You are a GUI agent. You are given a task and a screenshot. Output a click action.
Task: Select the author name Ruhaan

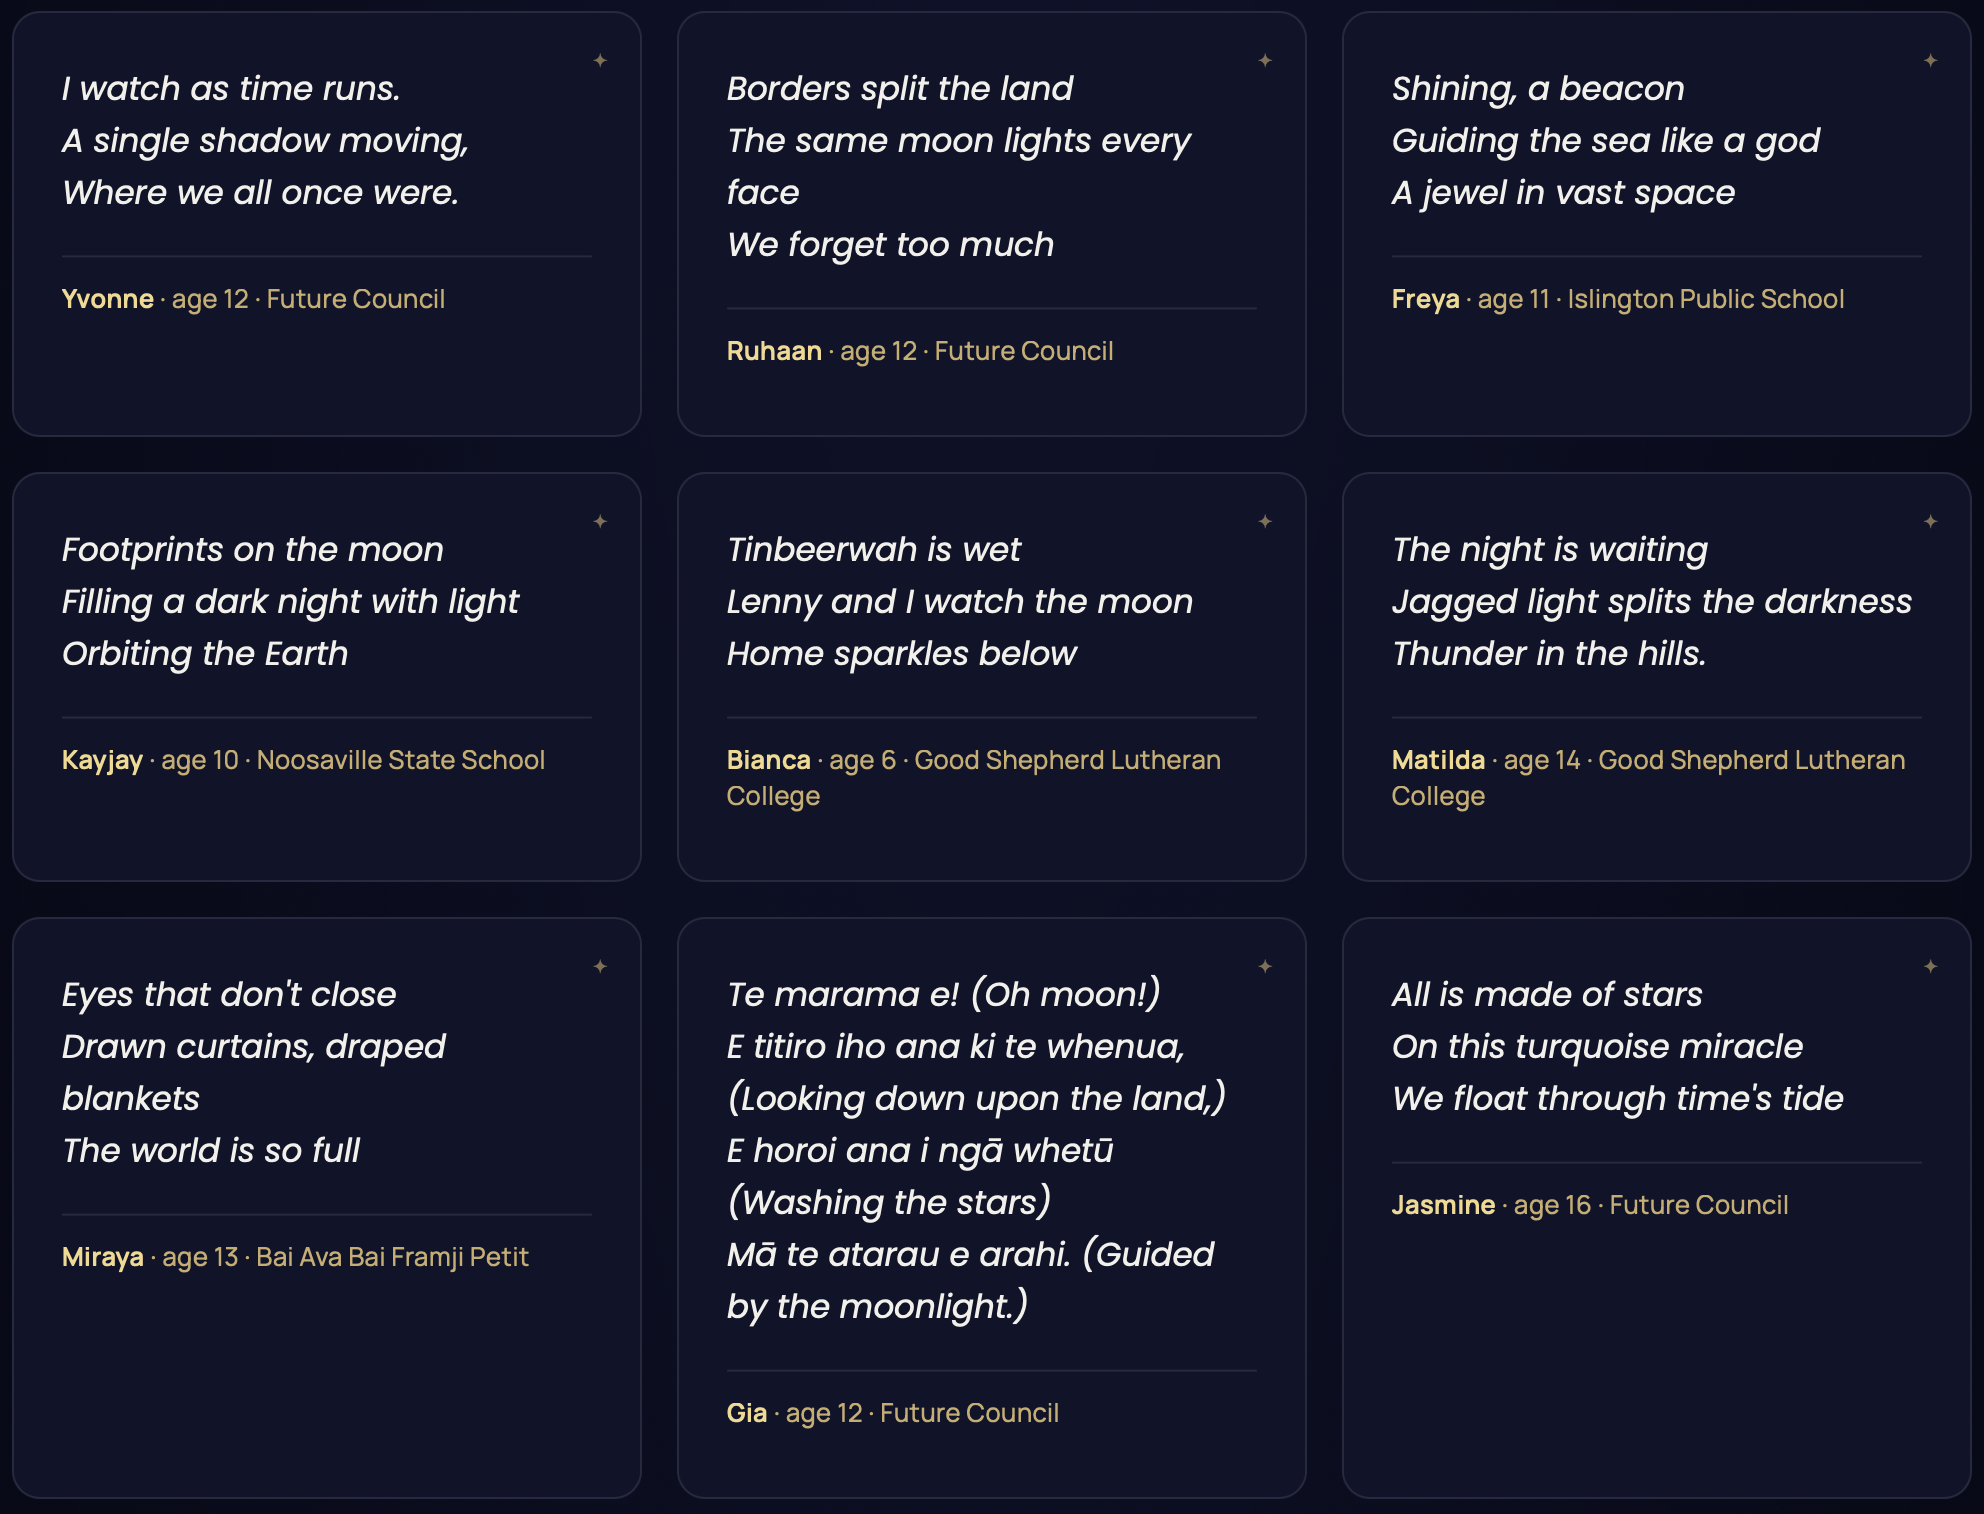point(774,351)
